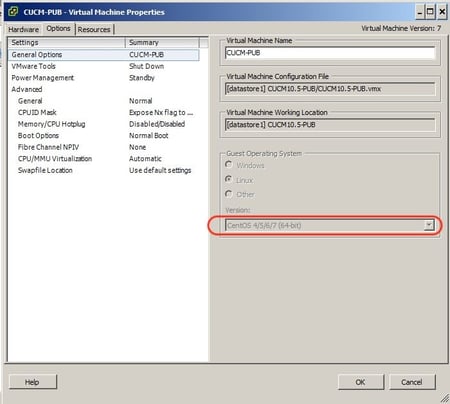Minimize the Virtual Machine Properties window

point(420,12)
